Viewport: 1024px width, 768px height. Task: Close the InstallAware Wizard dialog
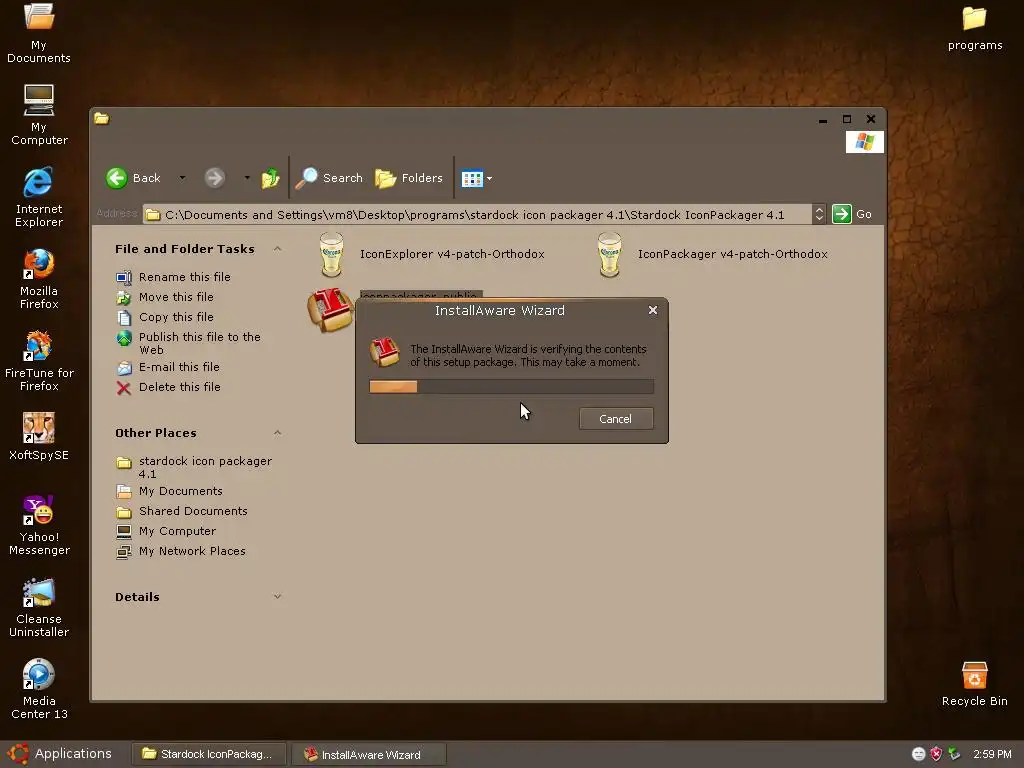click(652, 310)
